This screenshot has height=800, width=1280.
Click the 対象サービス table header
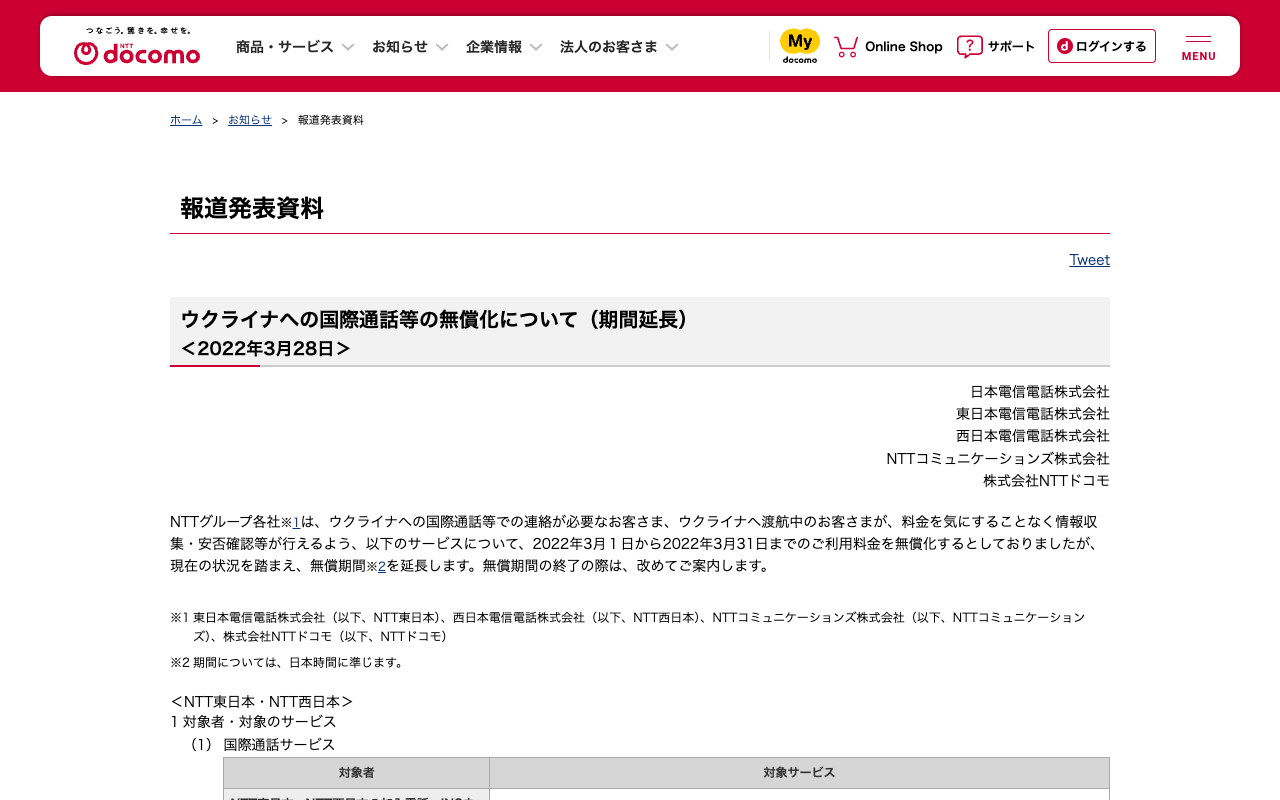tap(799, 773)
